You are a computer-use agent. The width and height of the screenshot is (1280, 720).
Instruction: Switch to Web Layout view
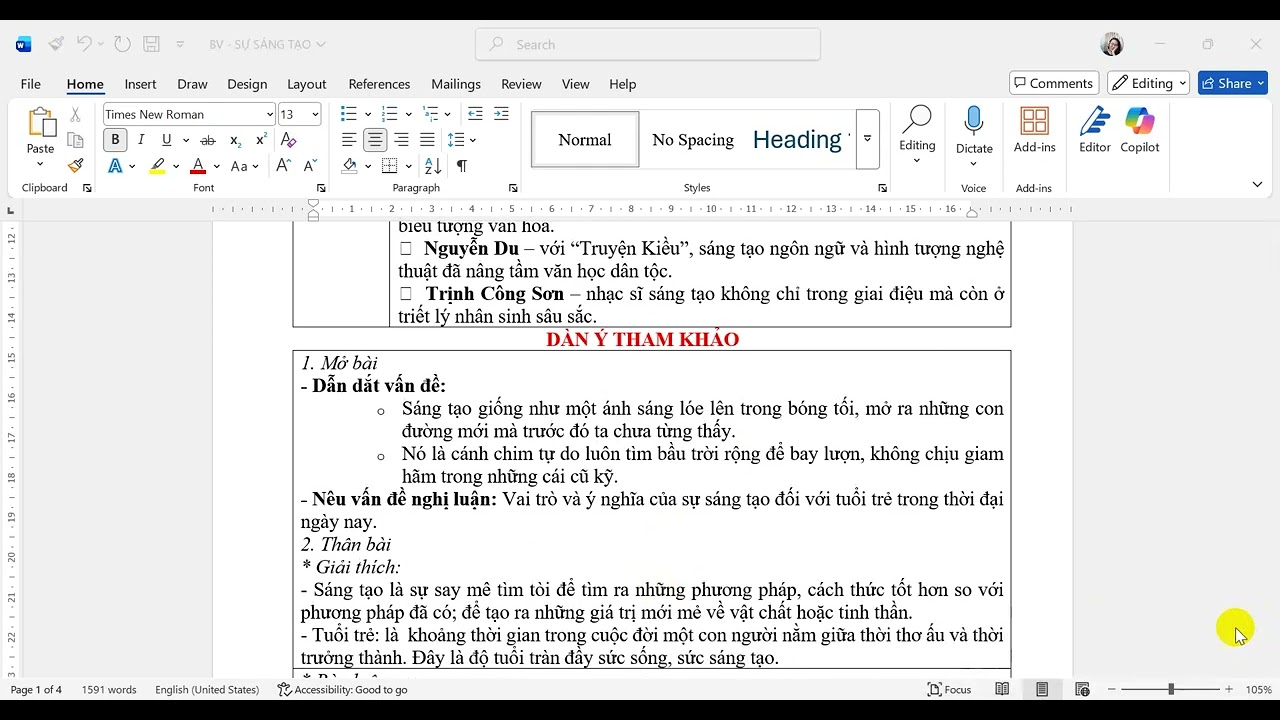(x=1082, y=689)
